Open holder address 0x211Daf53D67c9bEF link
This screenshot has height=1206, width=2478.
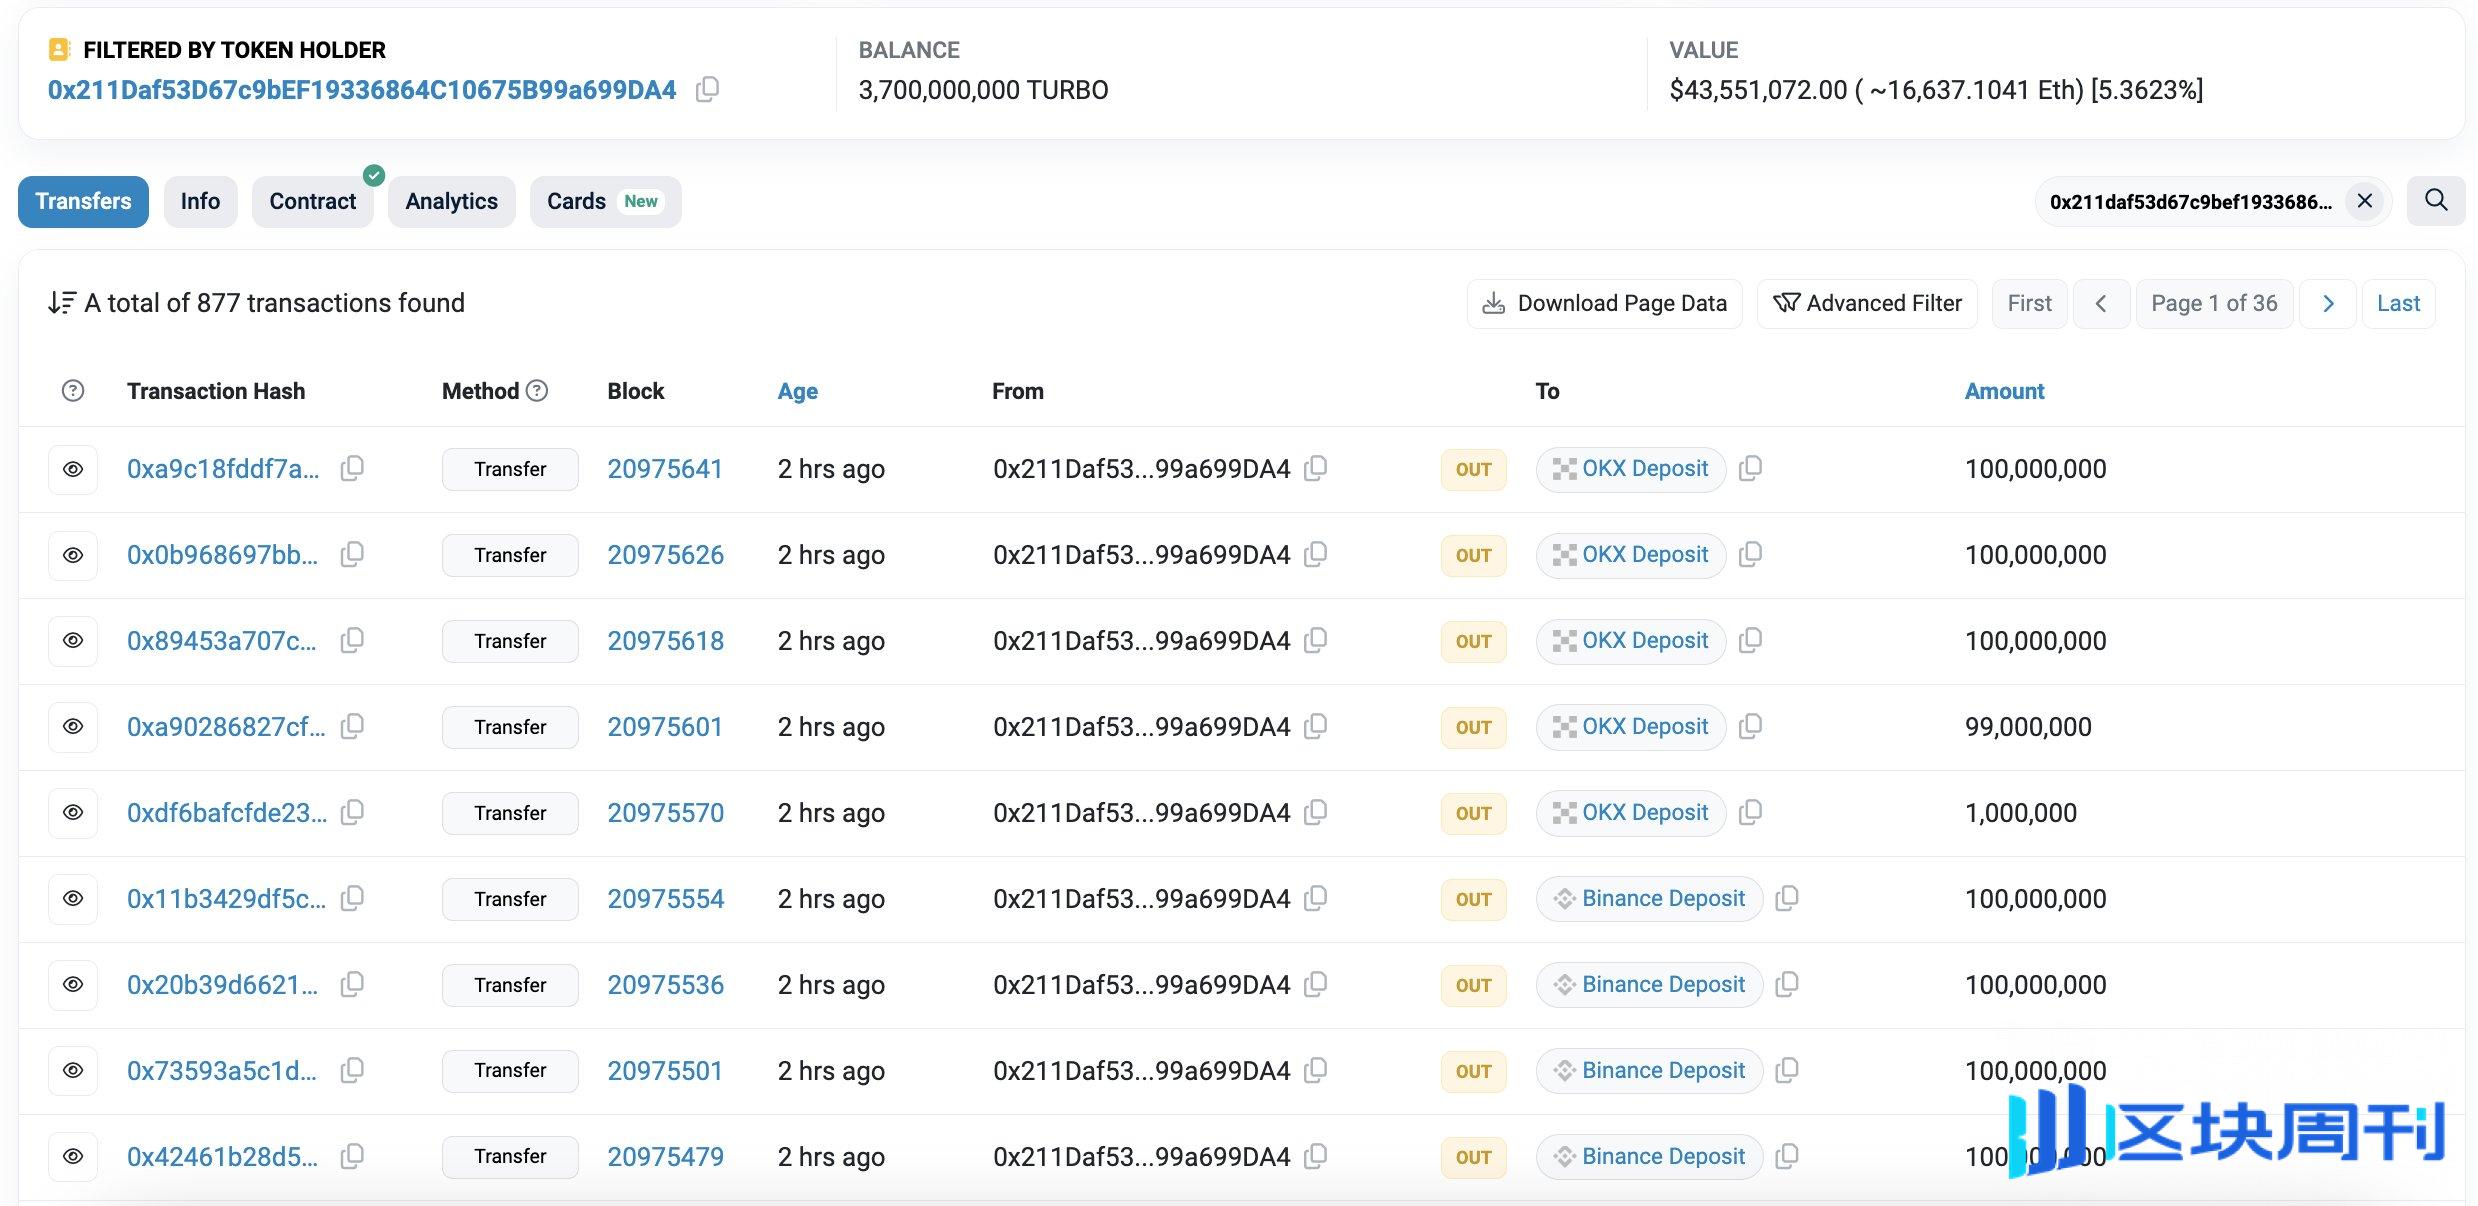pos(362,90)
